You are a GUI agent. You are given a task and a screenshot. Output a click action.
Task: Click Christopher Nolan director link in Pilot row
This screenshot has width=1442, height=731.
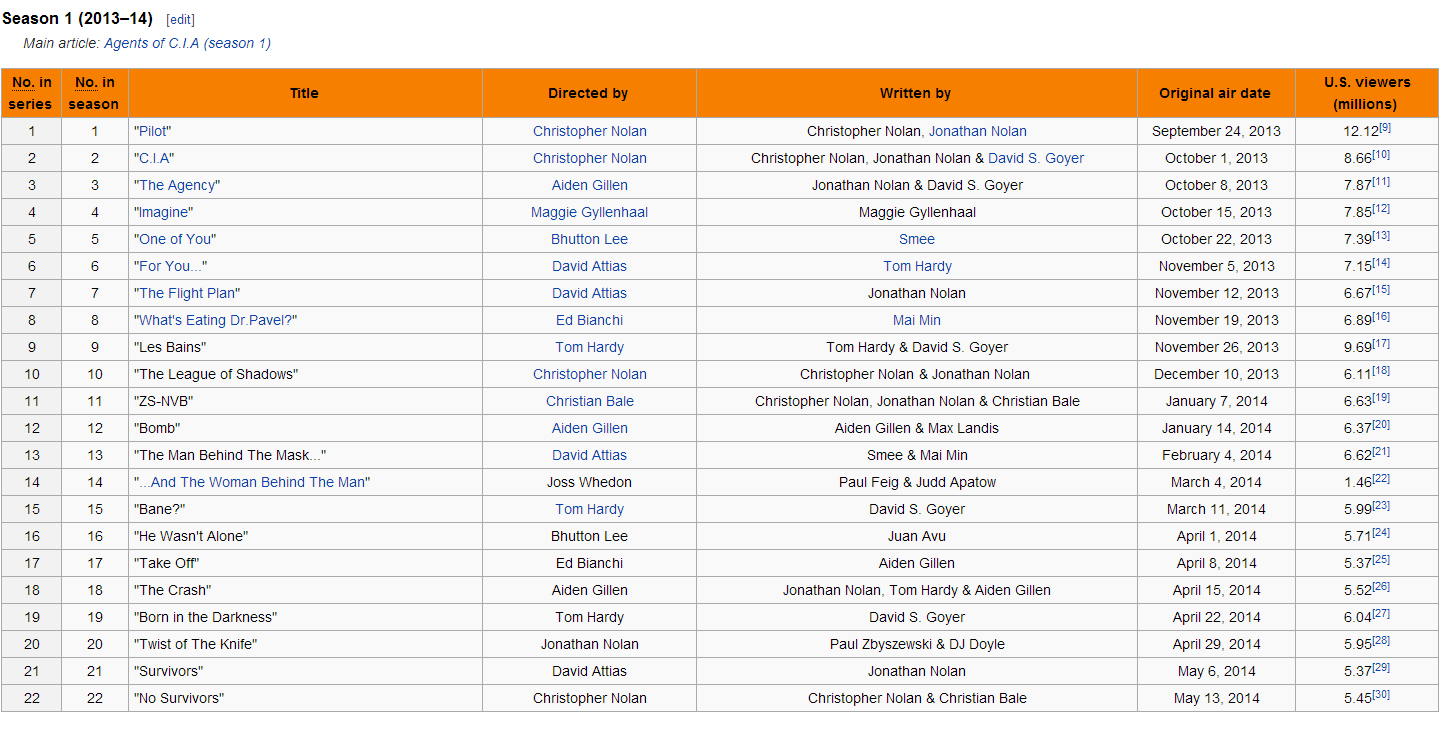pyautogui.click(x=590, y=131)
